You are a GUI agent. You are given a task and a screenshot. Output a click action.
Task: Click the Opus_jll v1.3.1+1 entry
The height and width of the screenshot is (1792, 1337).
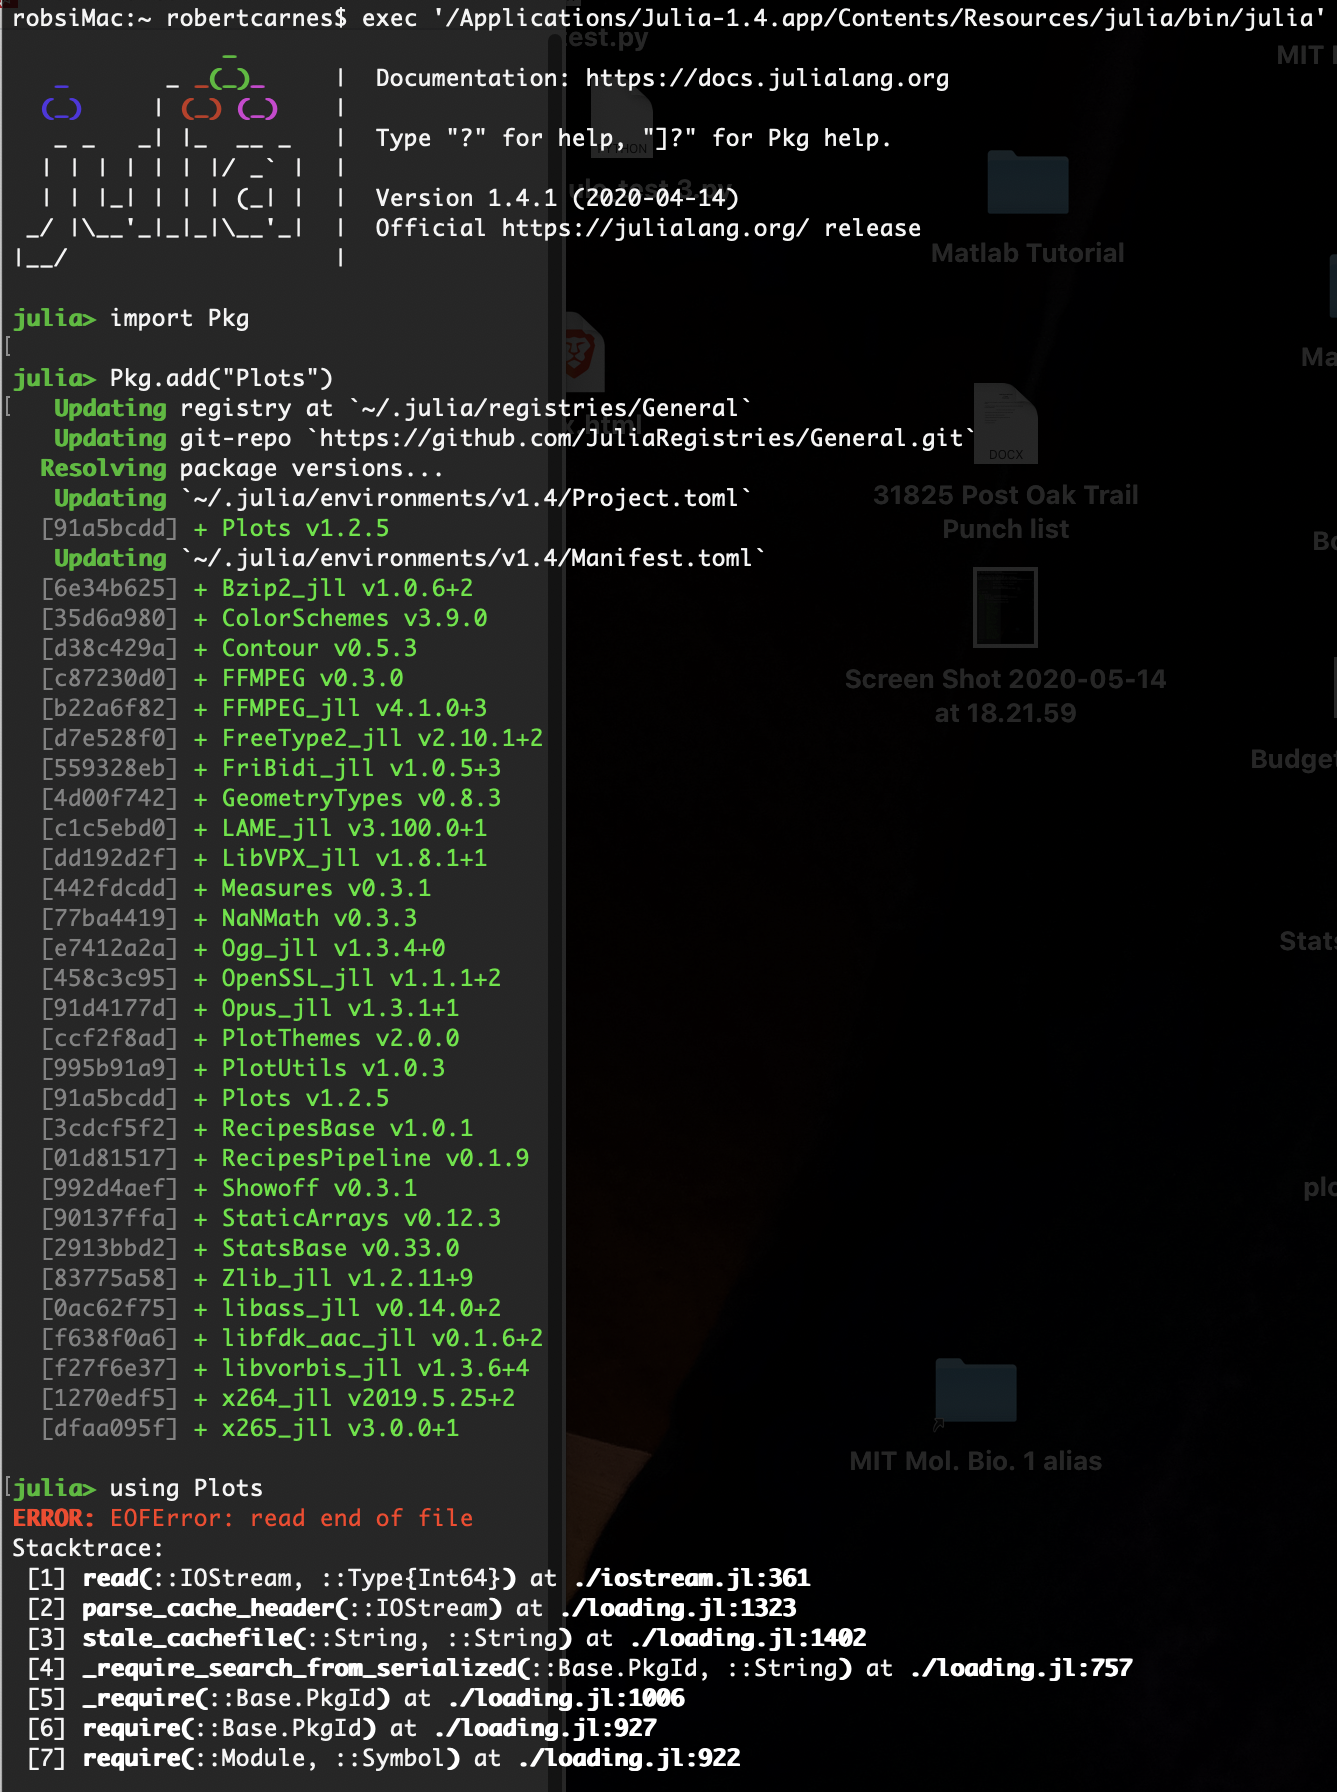[340, 1008]
